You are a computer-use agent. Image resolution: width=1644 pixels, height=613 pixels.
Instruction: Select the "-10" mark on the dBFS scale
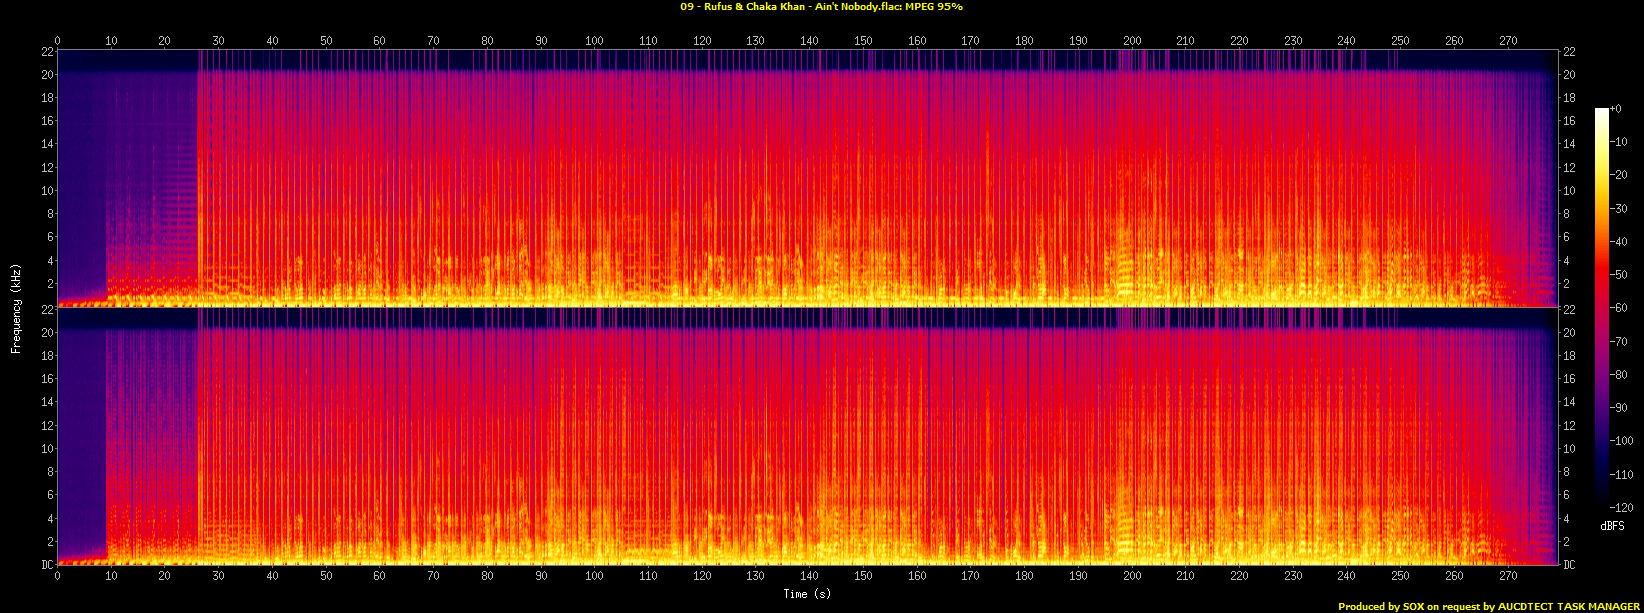click(1620, 142)
